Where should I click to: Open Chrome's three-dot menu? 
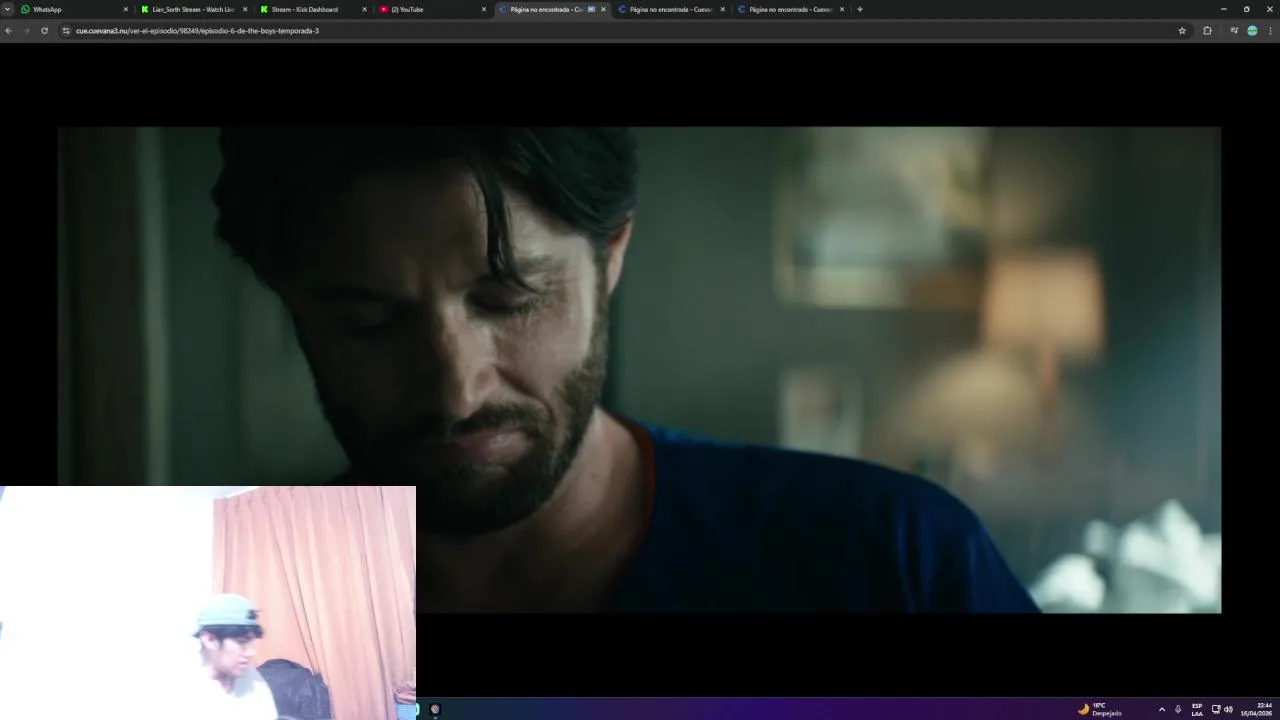pos(1271,31)
